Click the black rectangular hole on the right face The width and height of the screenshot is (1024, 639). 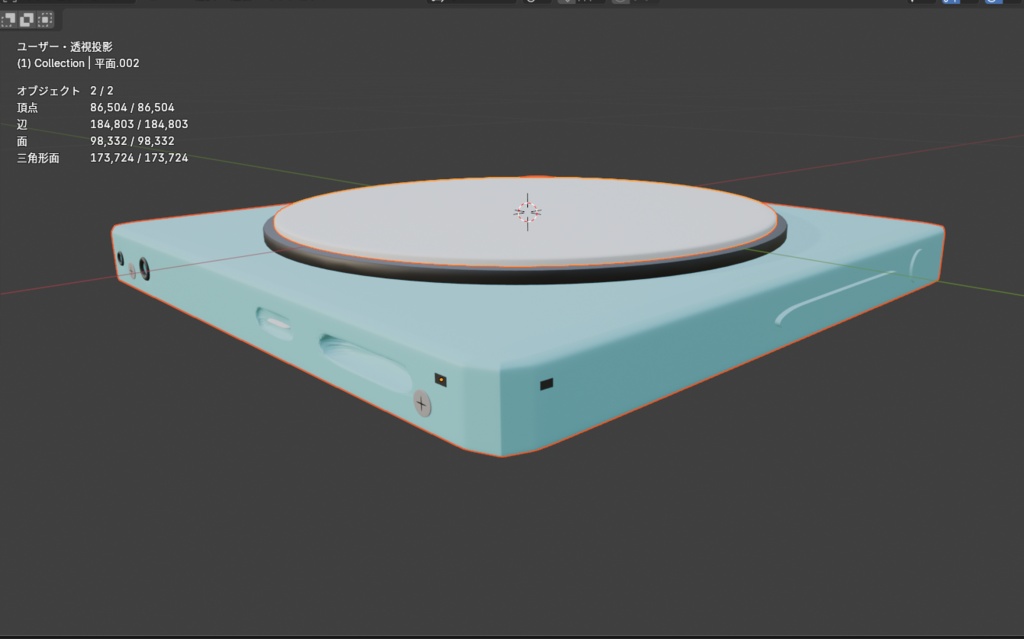point(547,384)
